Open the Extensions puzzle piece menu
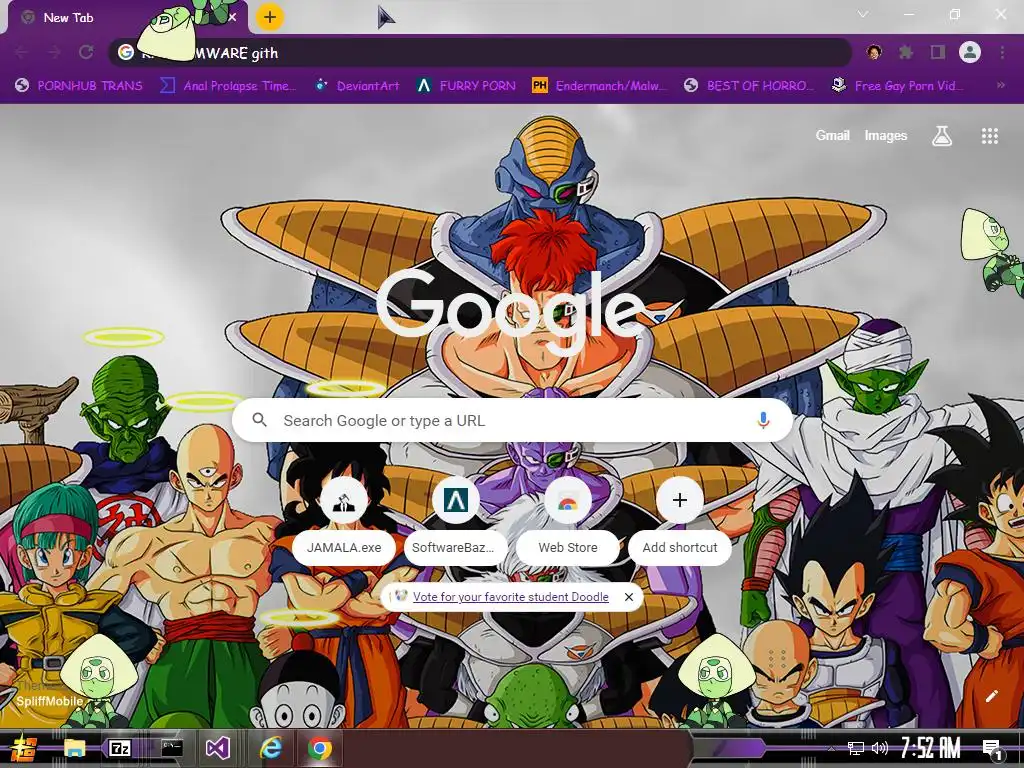 tap(906, 52)
